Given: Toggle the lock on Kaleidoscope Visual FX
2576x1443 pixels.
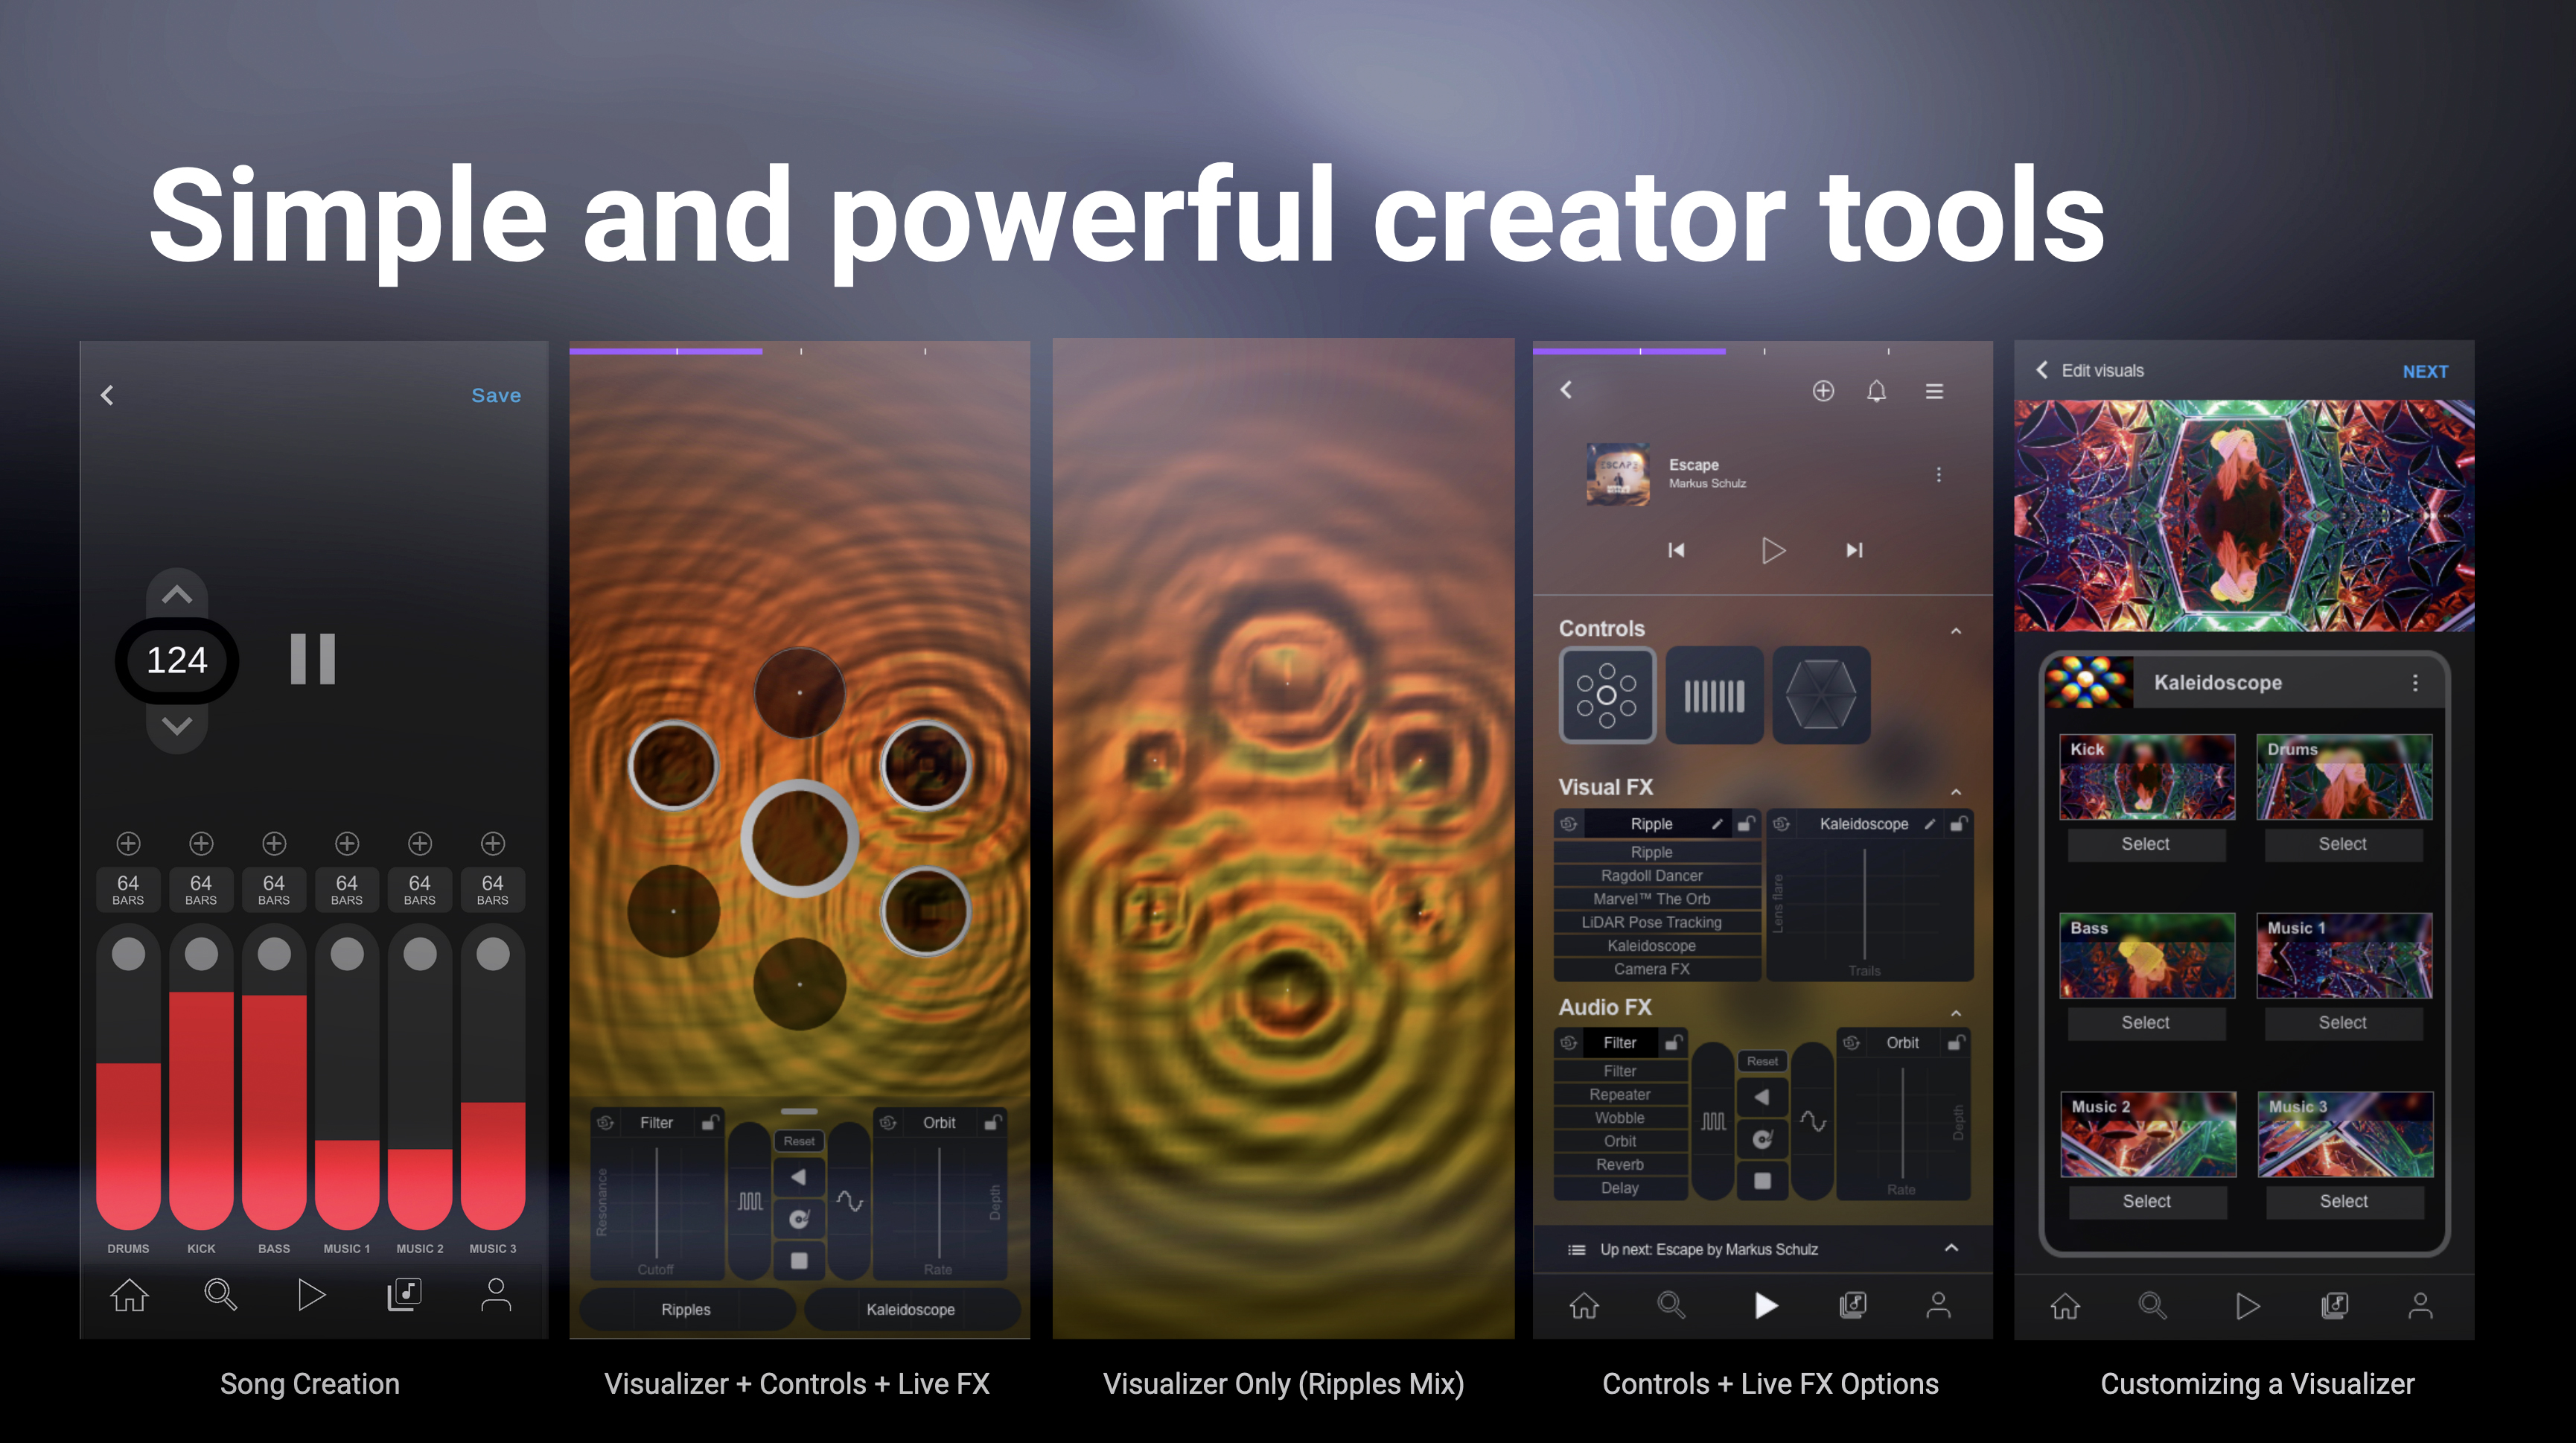Looking at the screenshot, I should 1958,824.
